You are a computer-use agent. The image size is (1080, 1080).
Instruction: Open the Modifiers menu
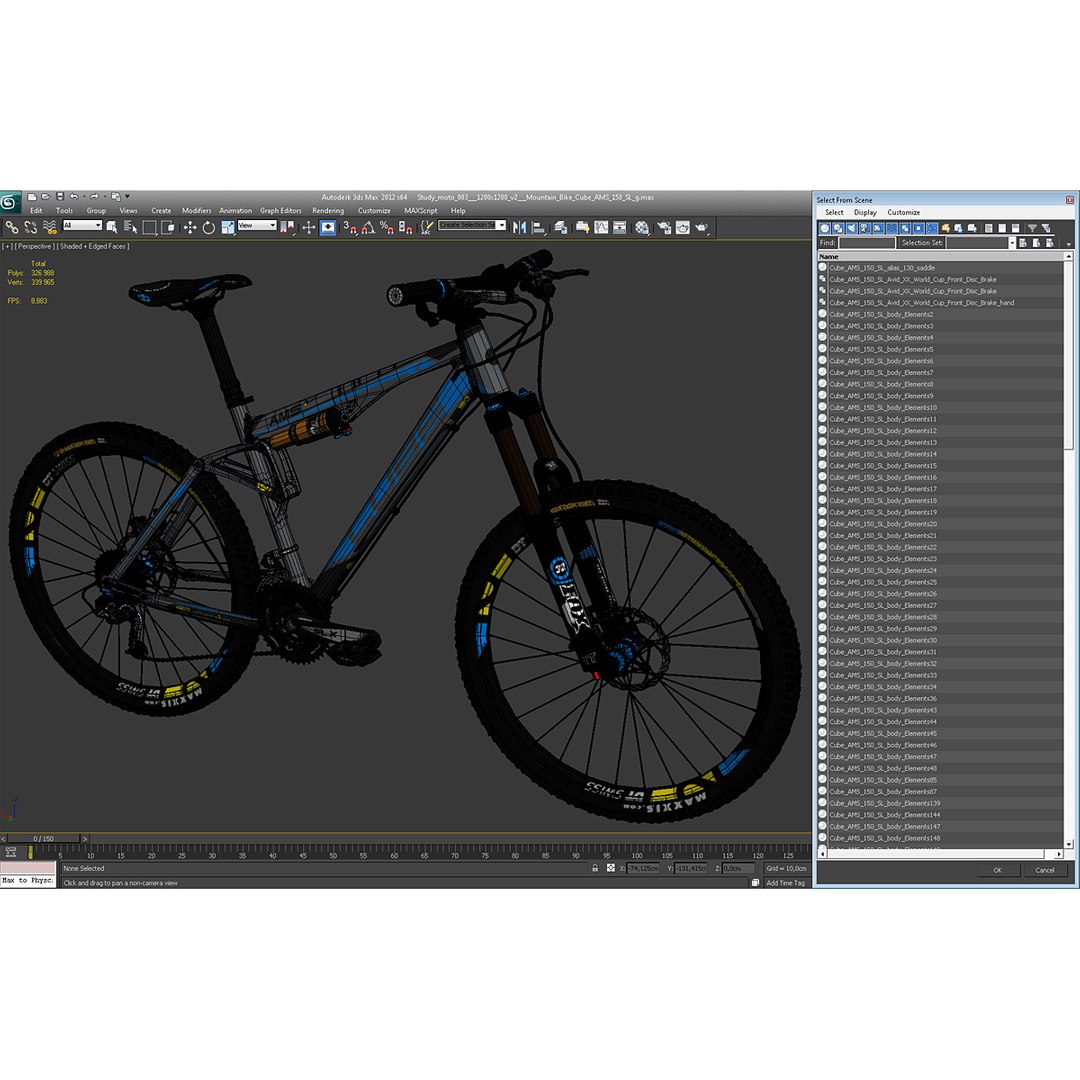pos(196,211)
